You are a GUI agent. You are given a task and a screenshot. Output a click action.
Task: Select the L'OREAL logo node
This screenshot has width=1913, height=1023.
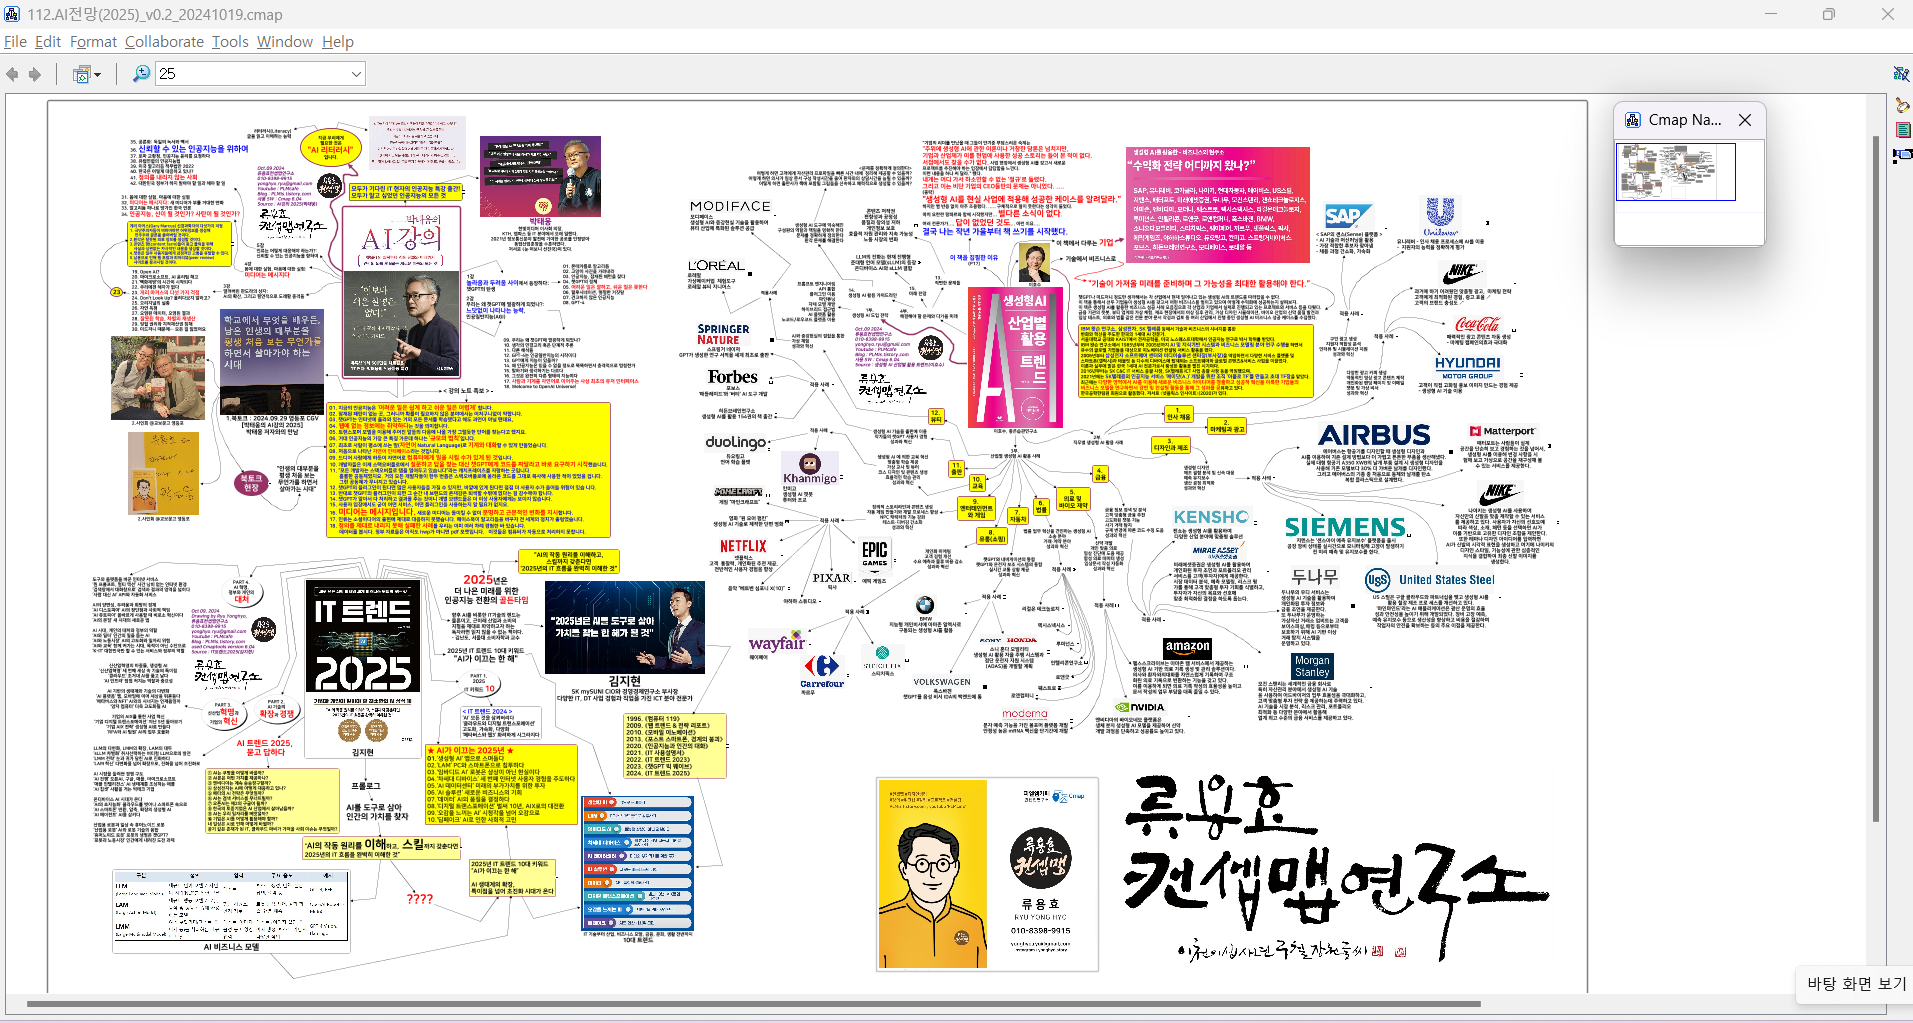pos(716,265)
